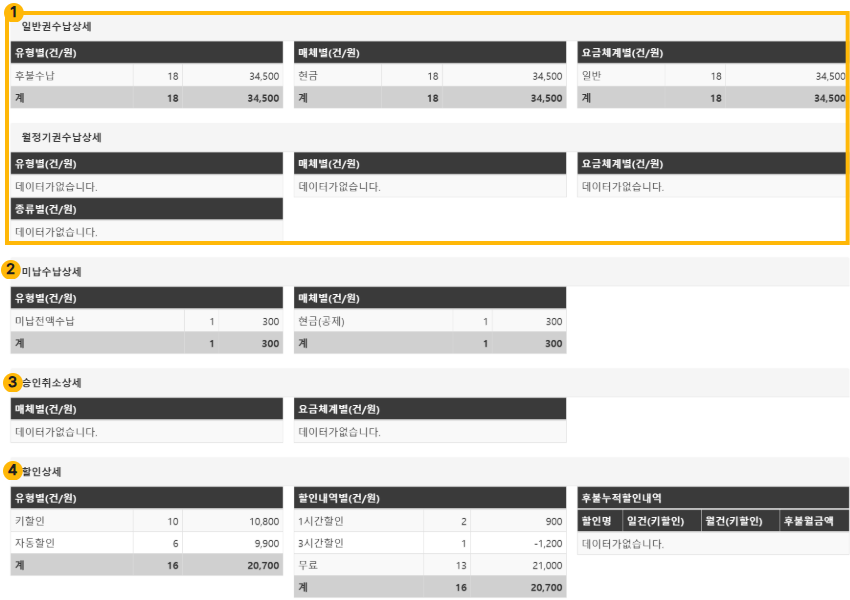Click the 300 amount in 미납전액수납 row
Viewport: 850px width, 600px height.
(x=271, y=321)
